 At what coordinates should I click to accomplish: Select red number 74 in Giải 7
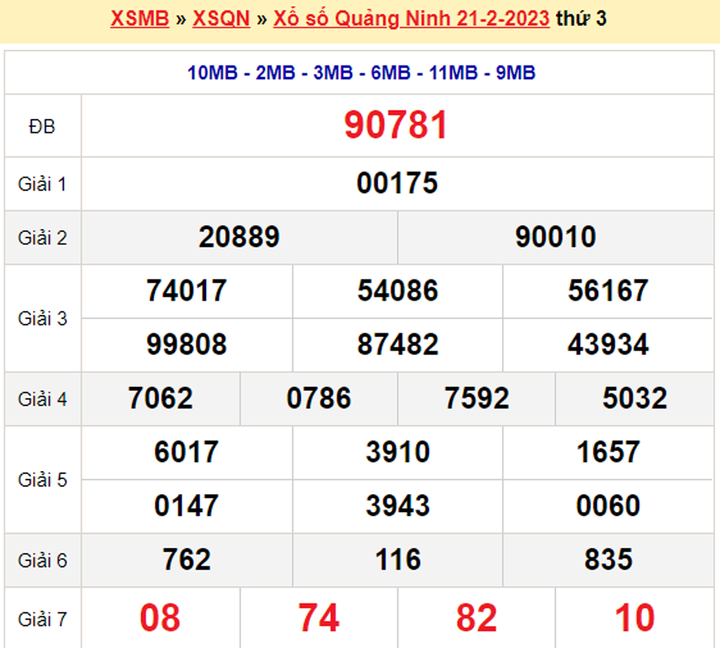pyautogui.click(x=319, y=618)
